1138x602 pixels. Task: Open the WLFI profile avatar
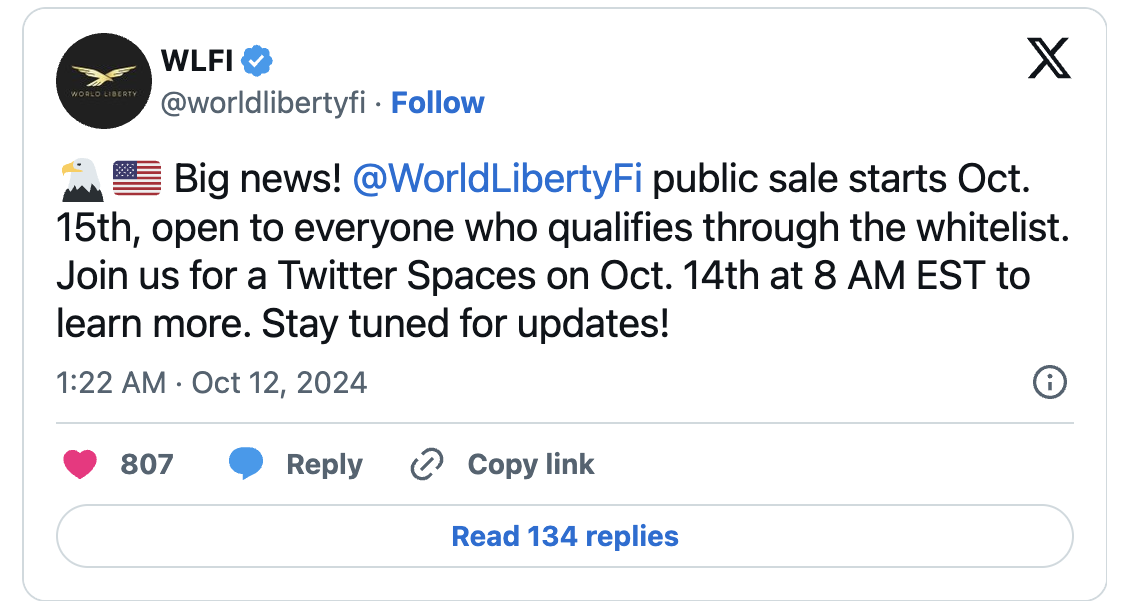(x=104, y=82)
